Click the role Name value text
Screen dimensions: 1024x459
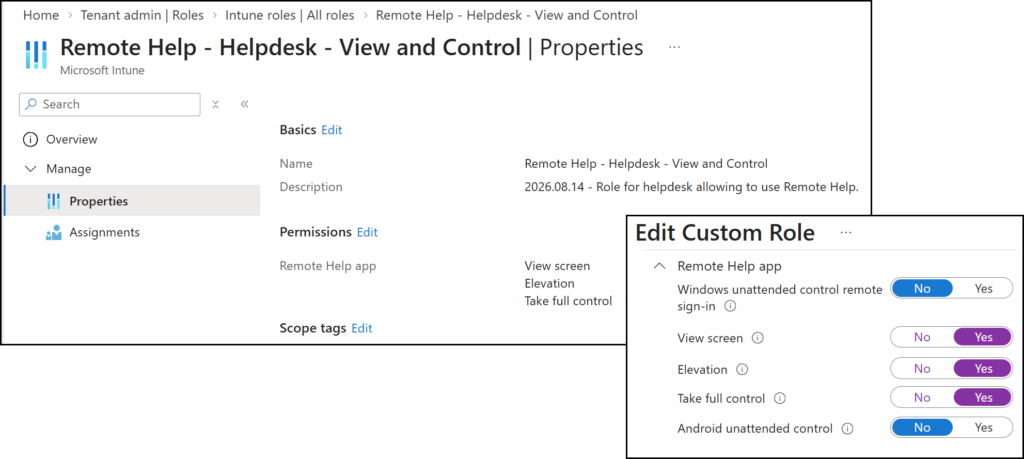(x=646, y=163)
